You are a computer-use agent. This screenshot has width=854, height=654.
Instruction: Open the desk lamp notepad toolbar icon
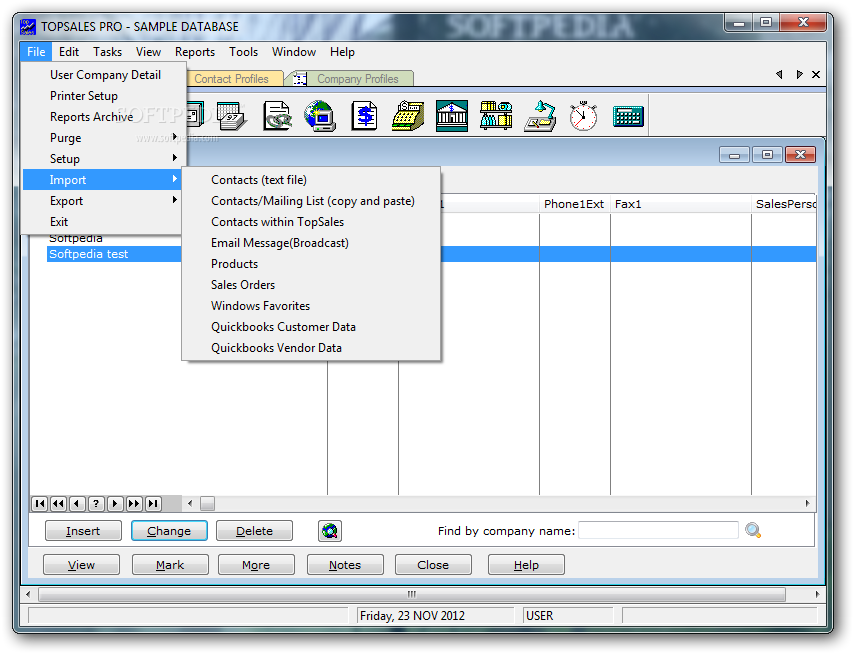[x=540, y=115]
